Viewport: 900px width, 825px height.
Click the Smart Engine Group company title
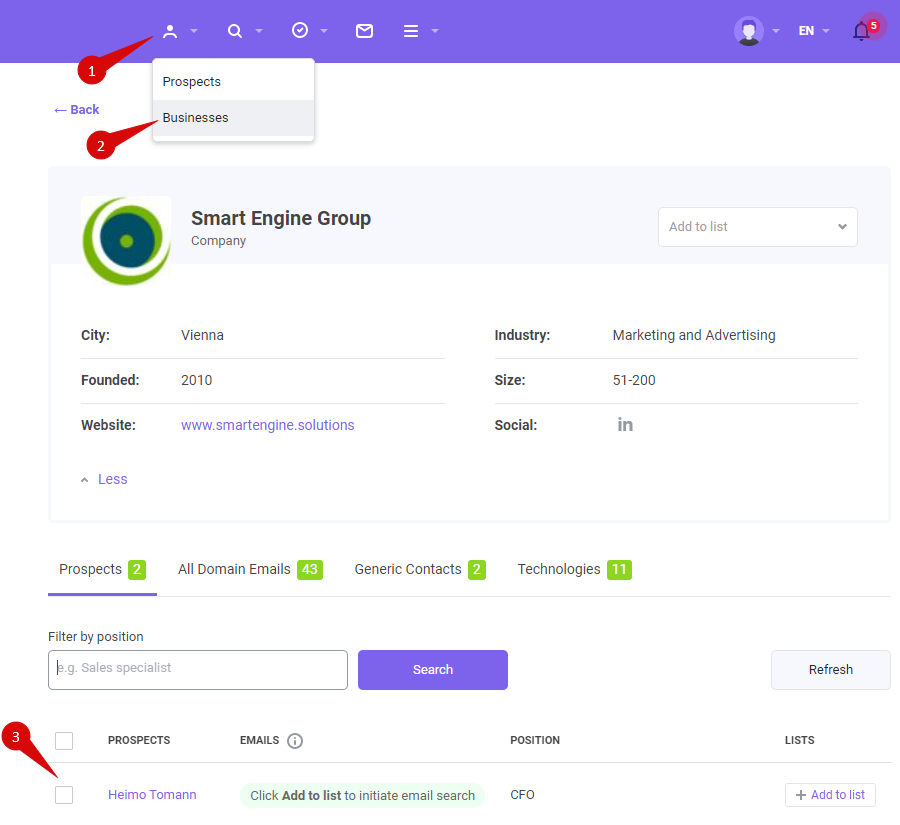281,218
